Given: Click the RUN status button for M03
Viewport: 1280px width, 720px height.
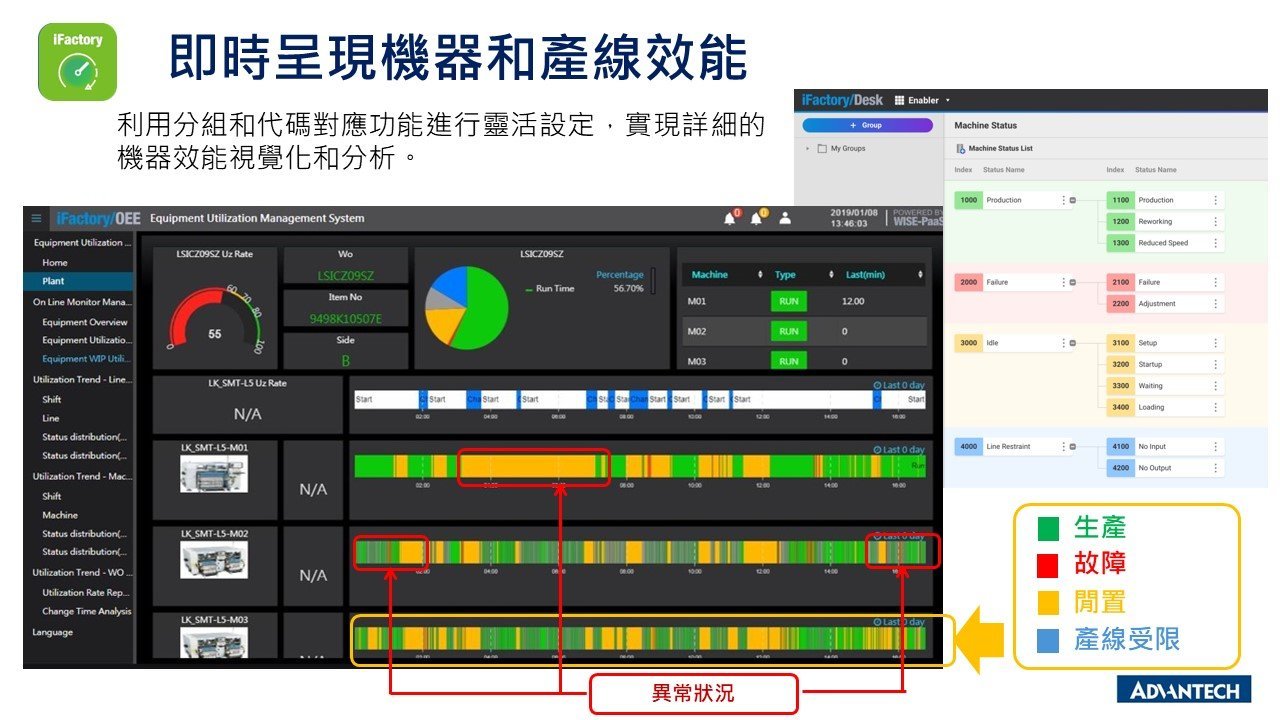Looking at the screenshot, I should tap(789, 361).
